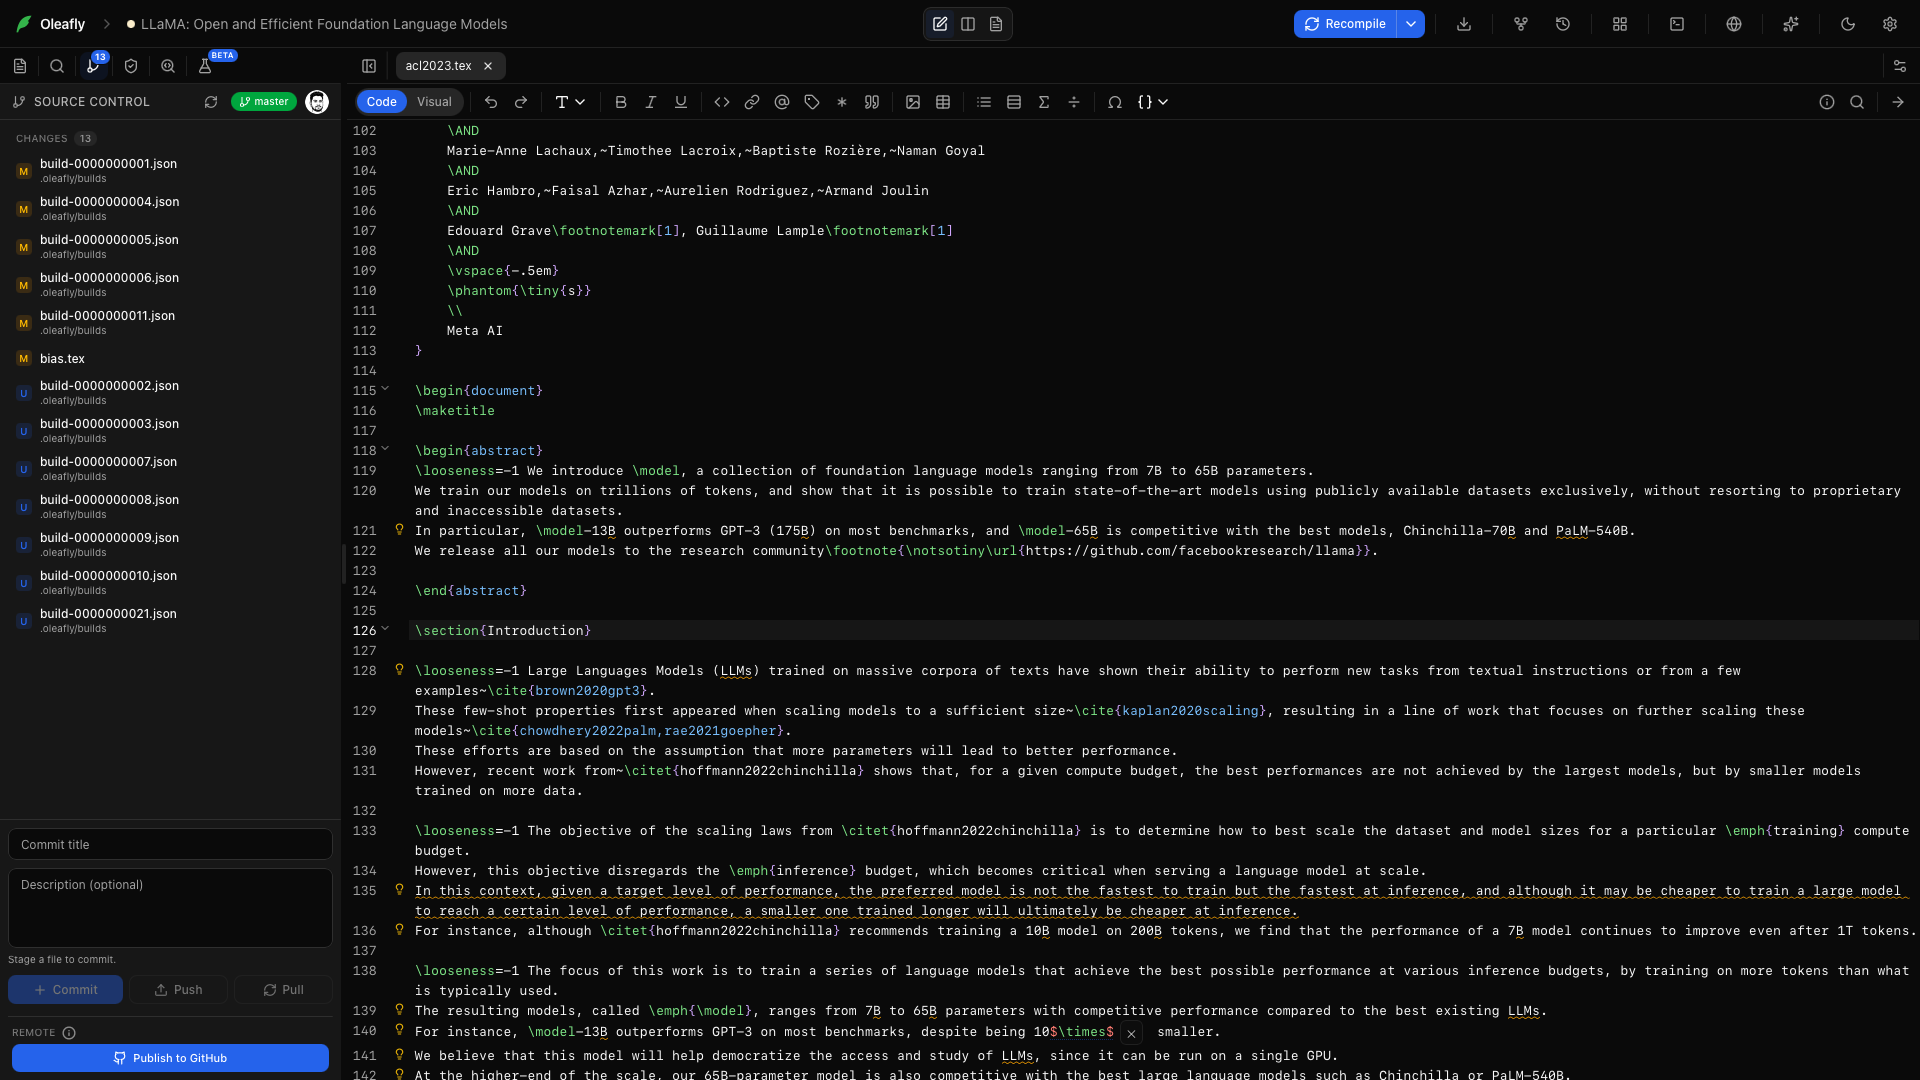Click the editor search magnifier icon
The width and height of the screenshot is (1920, 1080).
click(x=1857, y=102)
